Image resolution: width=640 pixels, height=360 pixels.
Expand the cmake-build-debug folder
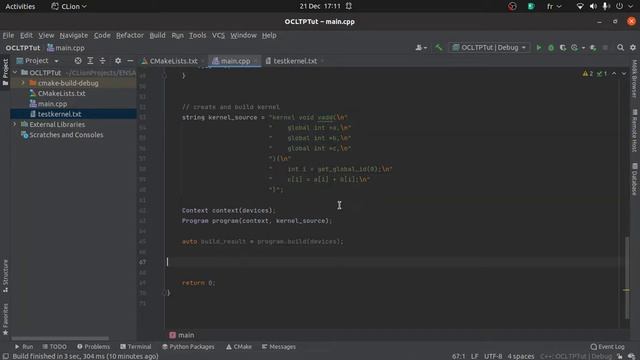tap(23, 83)
